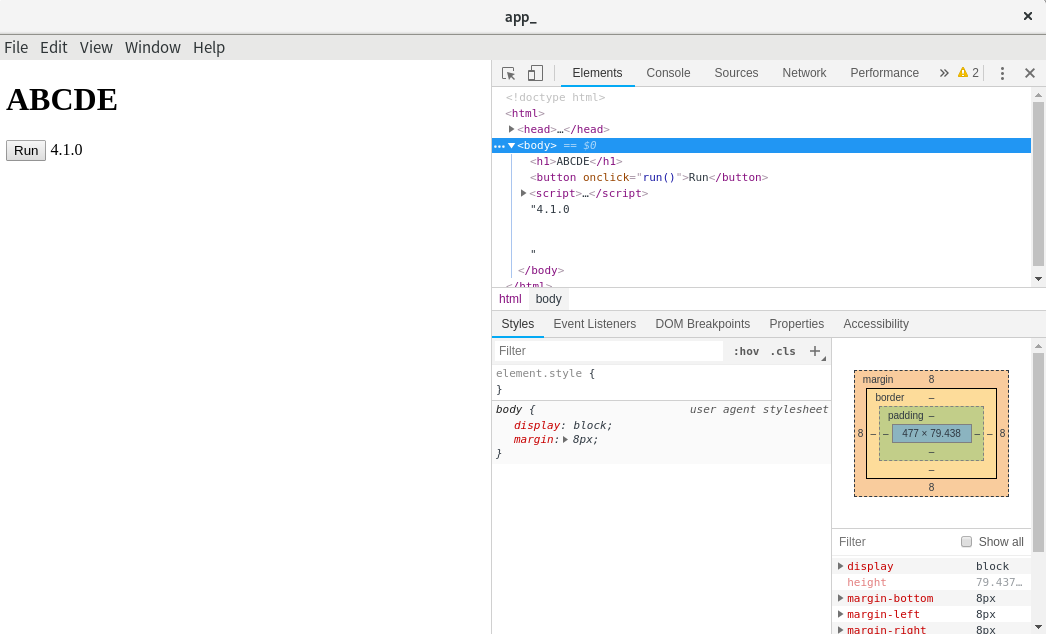This screenshot has height=634, width=1046.
Task: Activate the inspect element picker icon
Action: (x=508, y=73)
